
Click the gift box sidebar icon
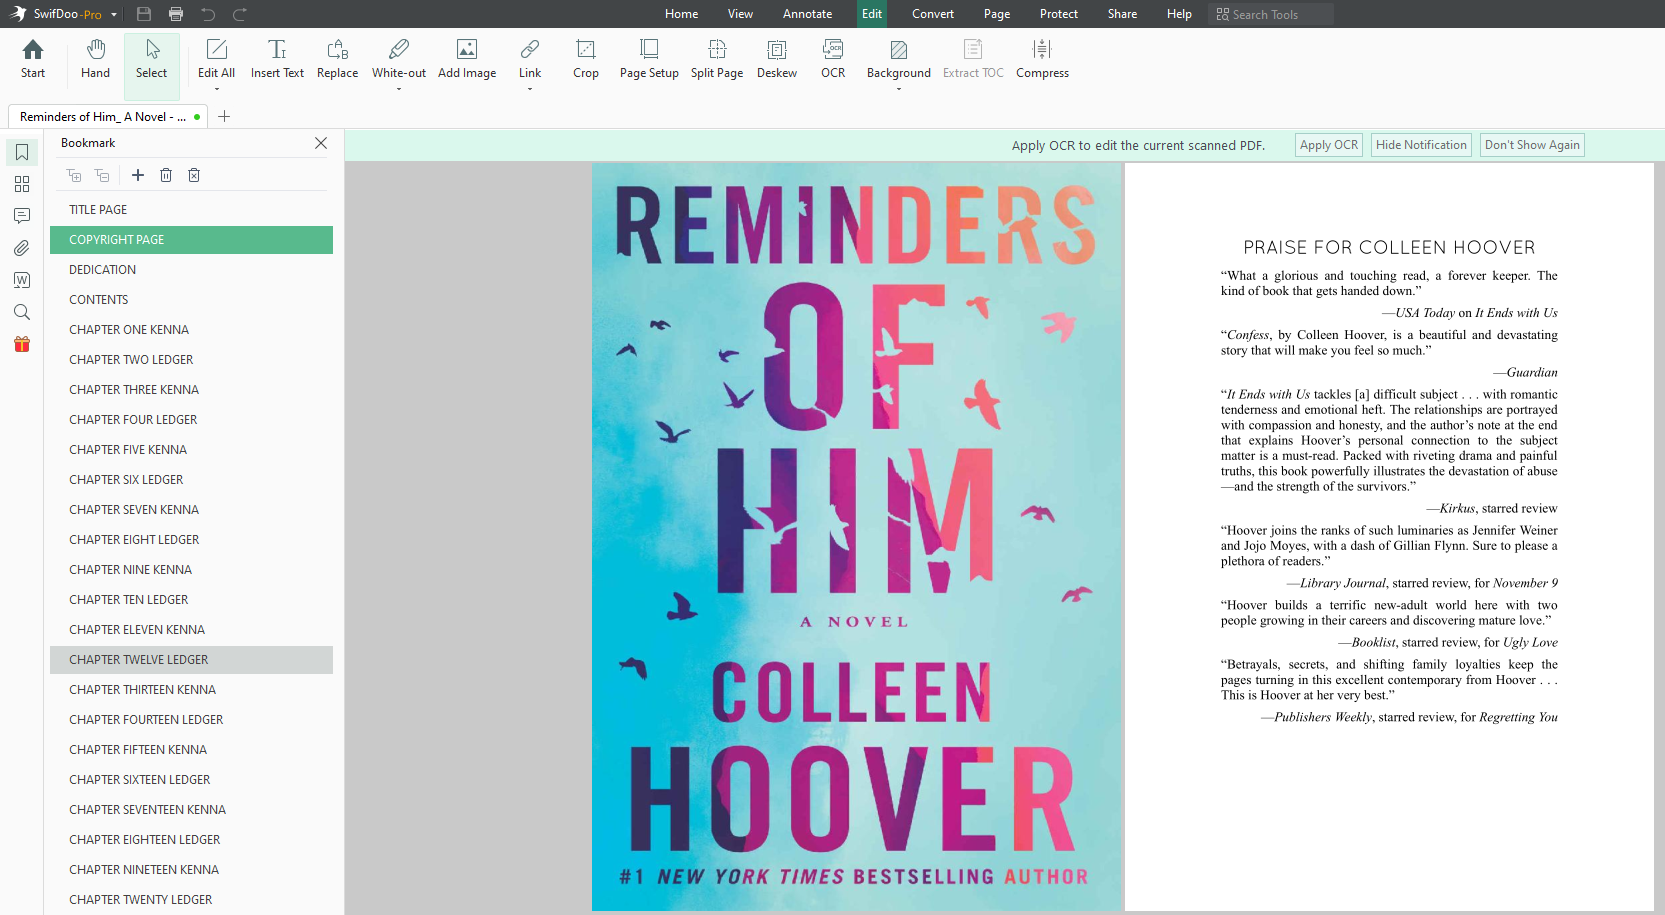(22, 344)
